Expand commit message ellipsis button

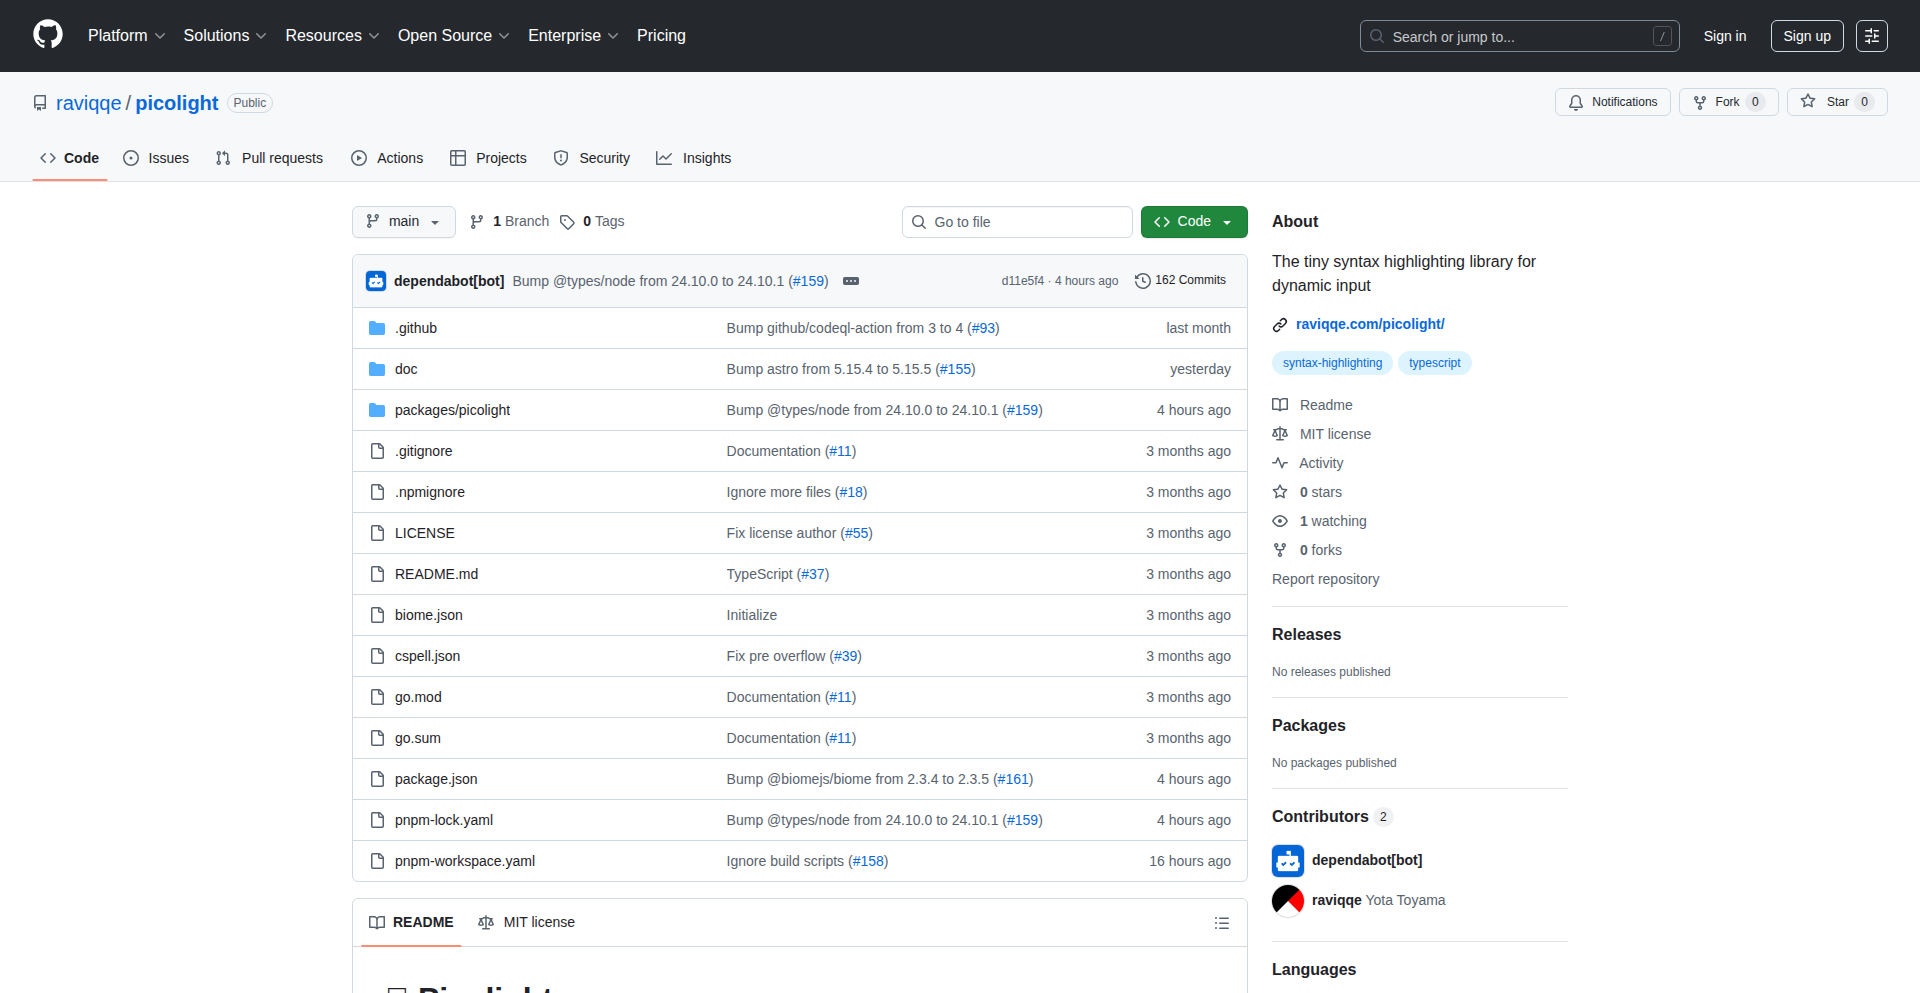[x=851, y=281]
